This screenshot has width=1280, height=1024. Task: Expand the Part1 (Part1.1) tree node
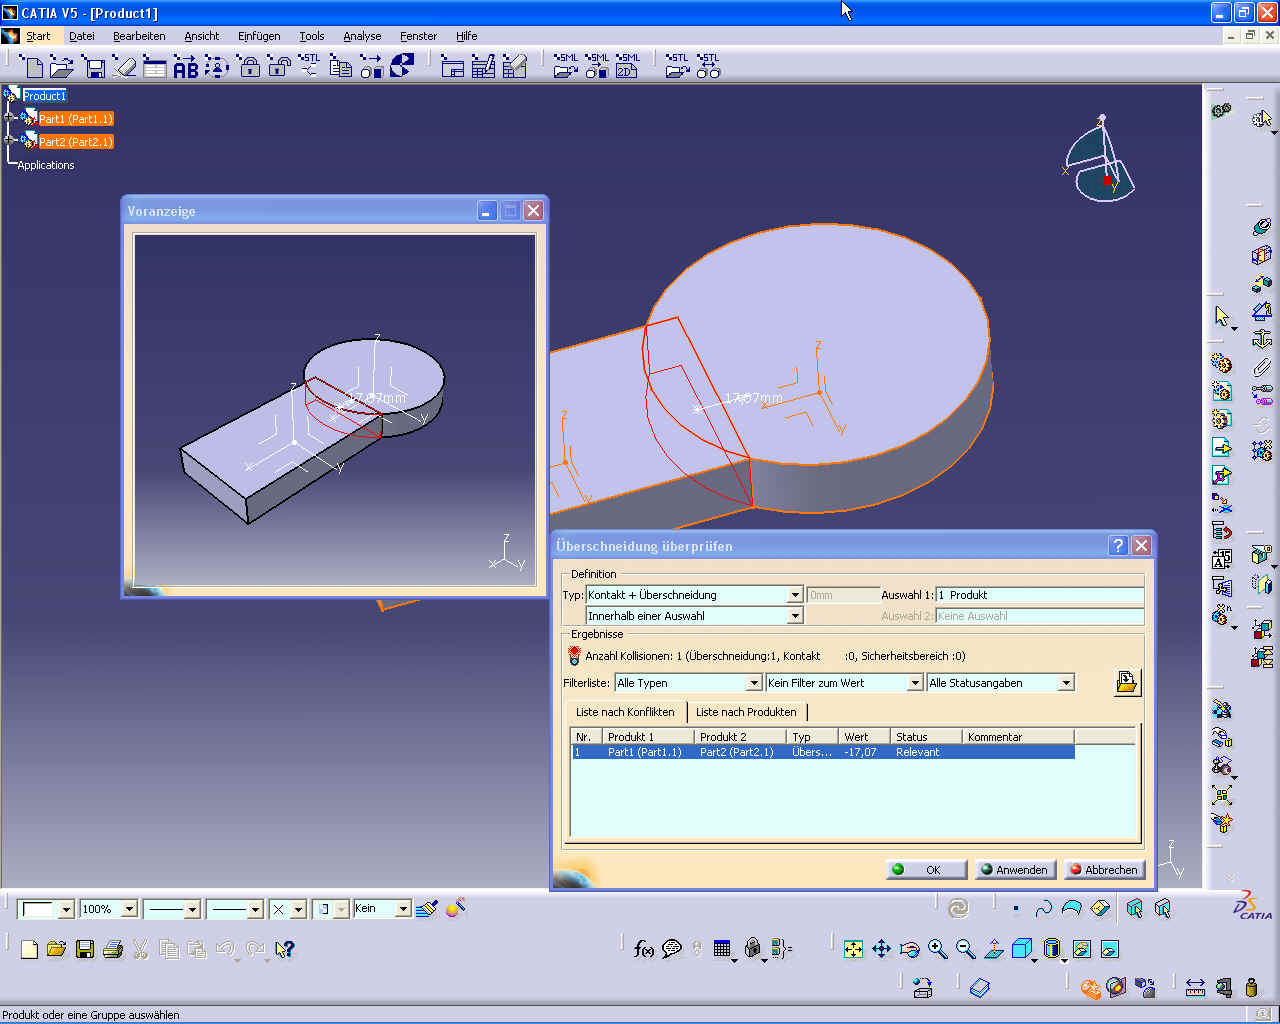(10, 118)
